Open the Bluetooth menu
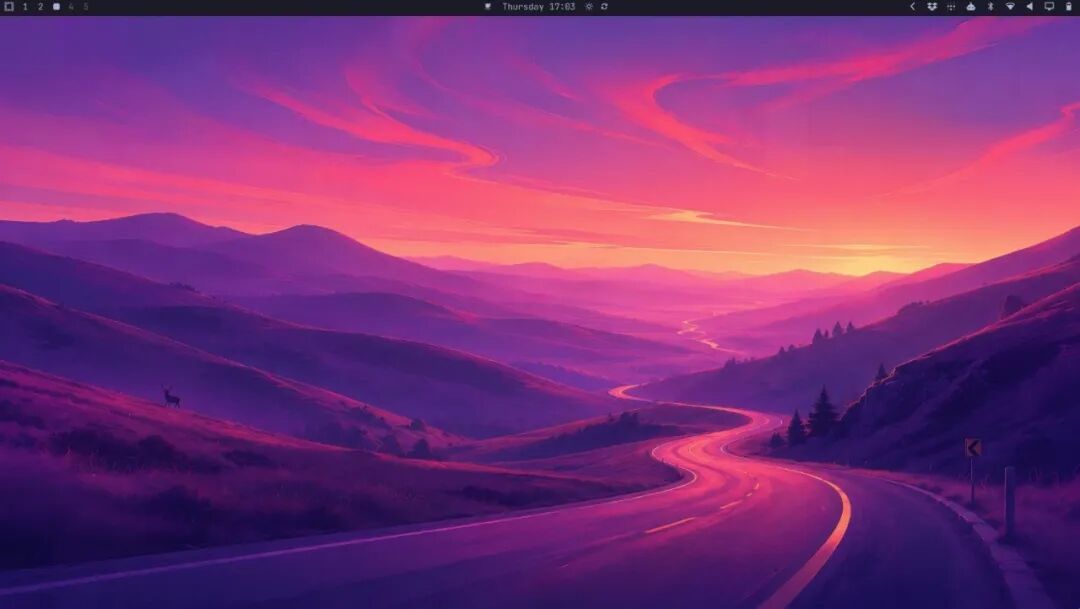This screenshot has height=609, width=1080. pyautogui.click(x=990, y=7)
